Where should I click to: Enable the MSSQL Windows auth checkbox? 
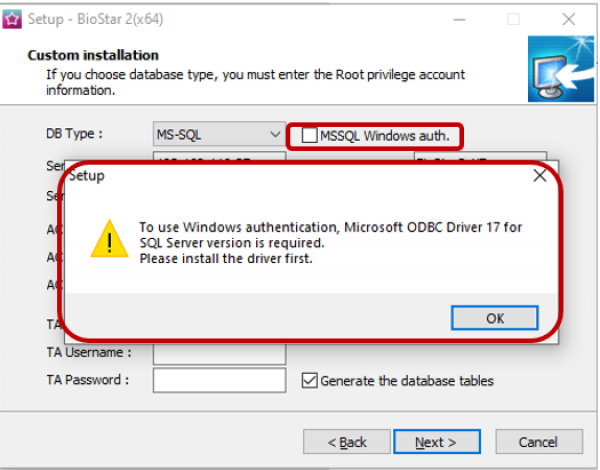coord(310,135)
